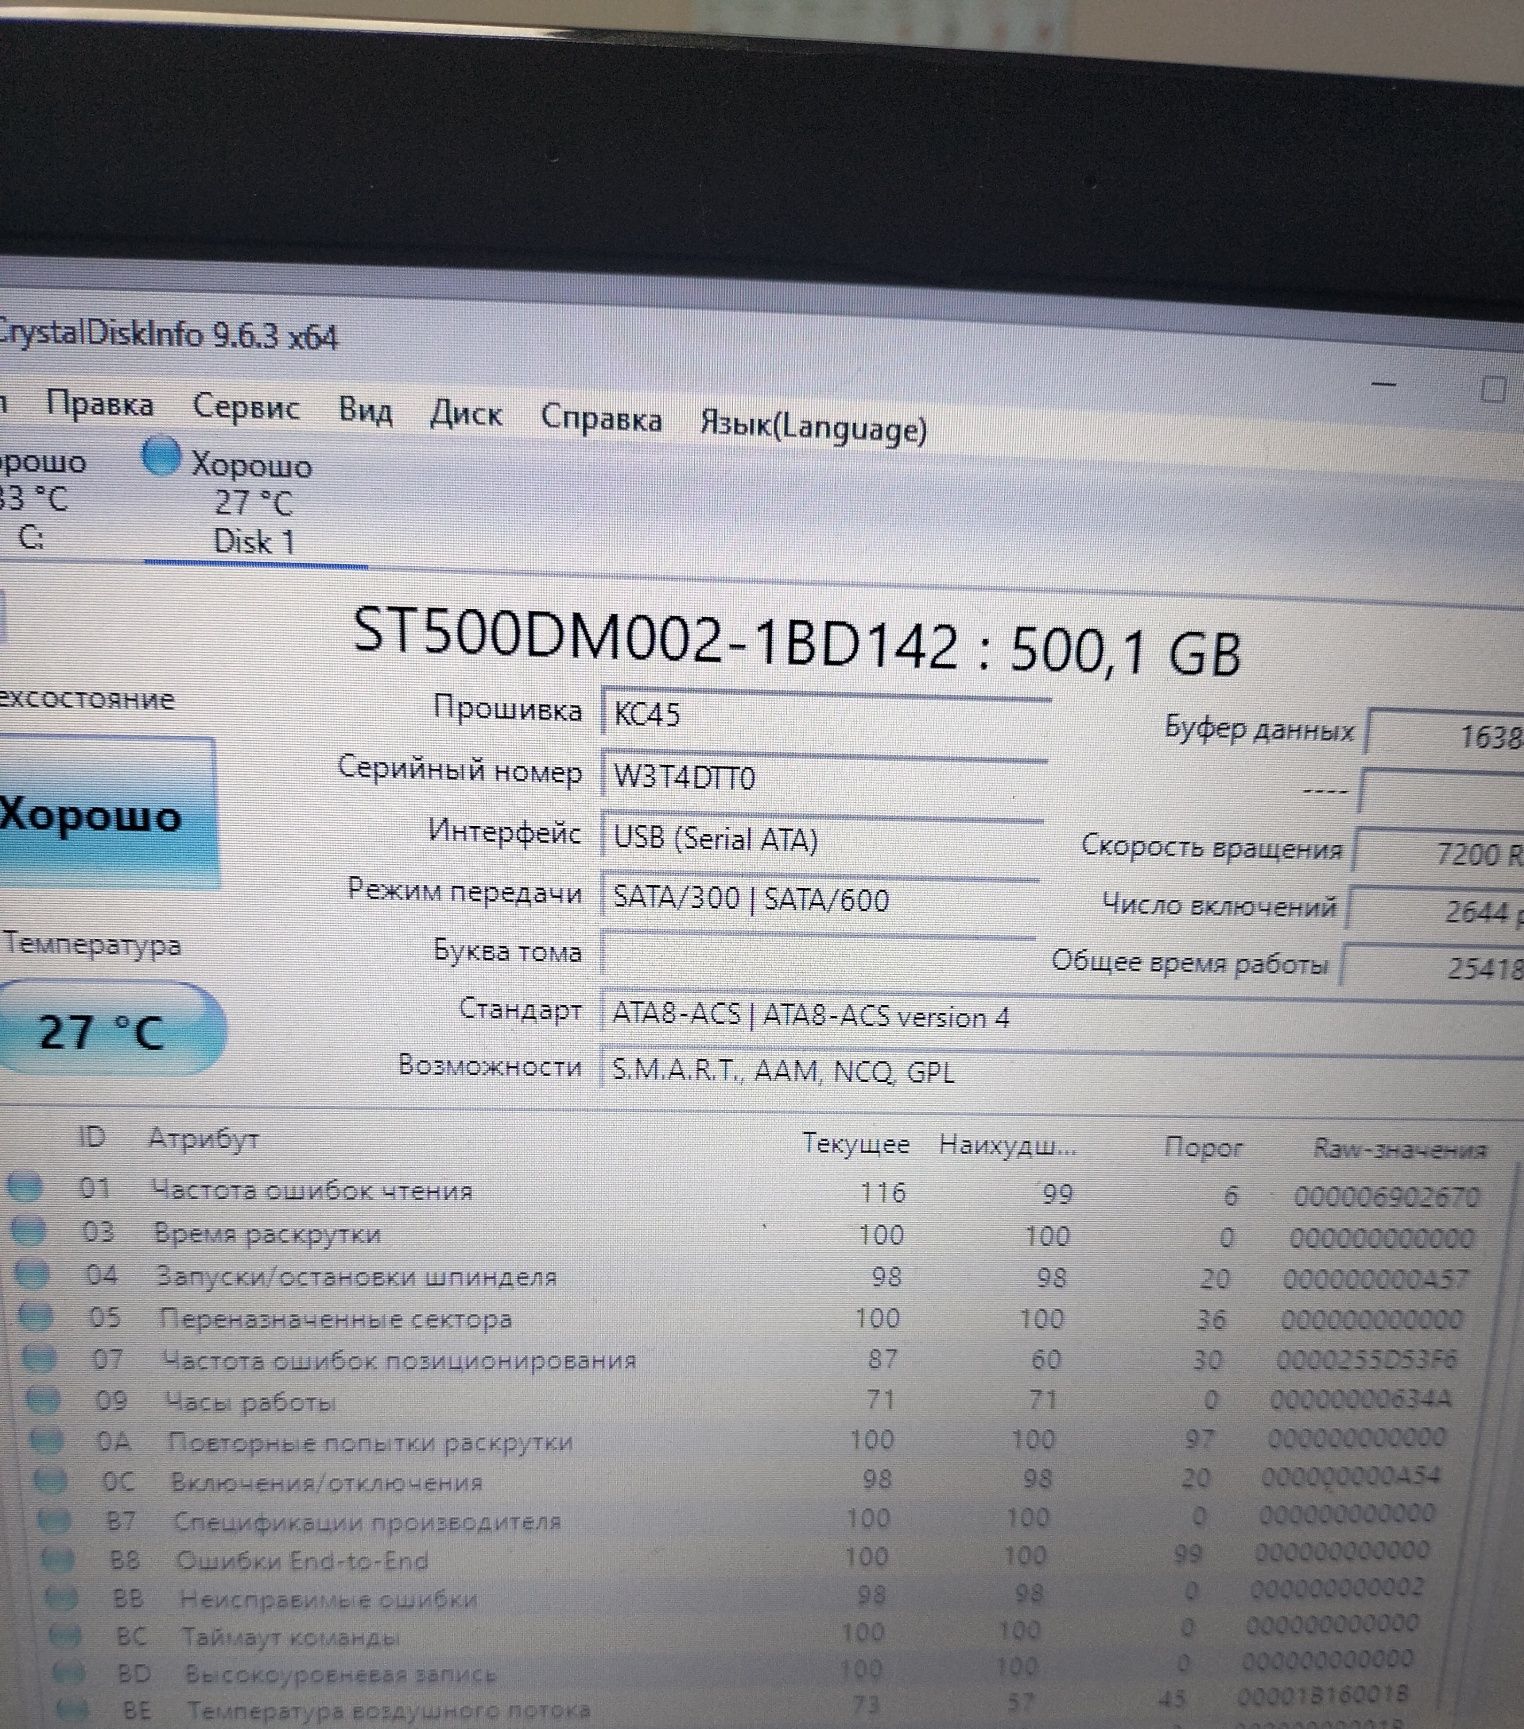
Task: Click the Буфер данных value field
Action: tap(1446, 735)
